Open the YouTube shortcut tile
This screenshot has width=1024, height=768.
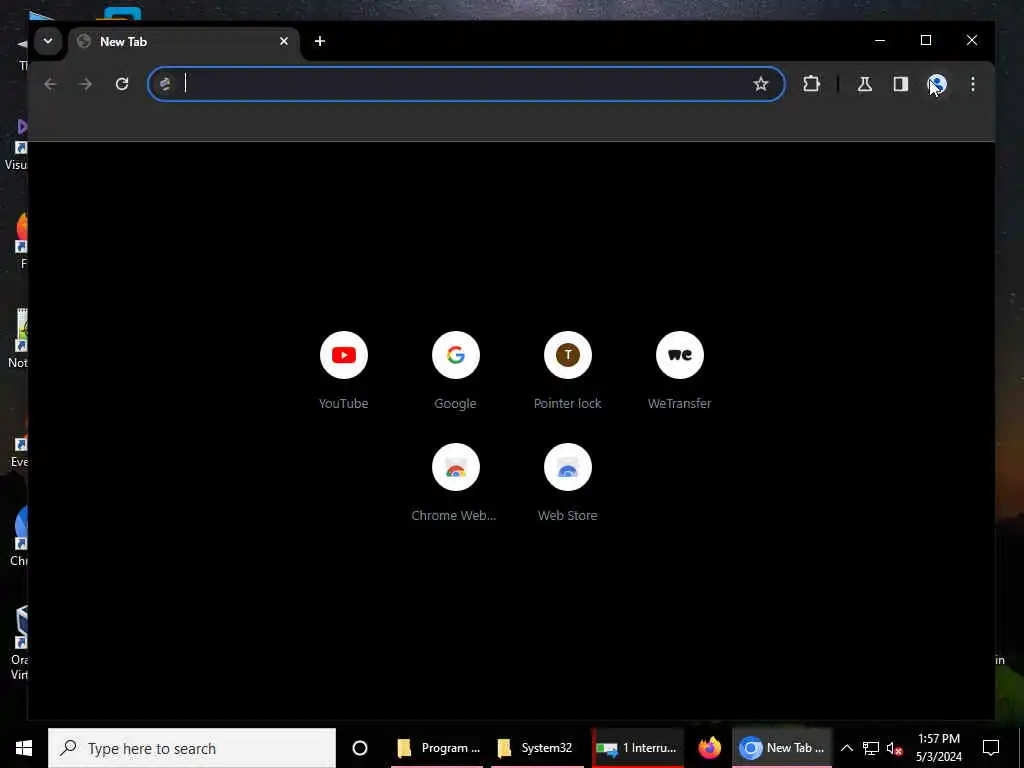[344, 370]
